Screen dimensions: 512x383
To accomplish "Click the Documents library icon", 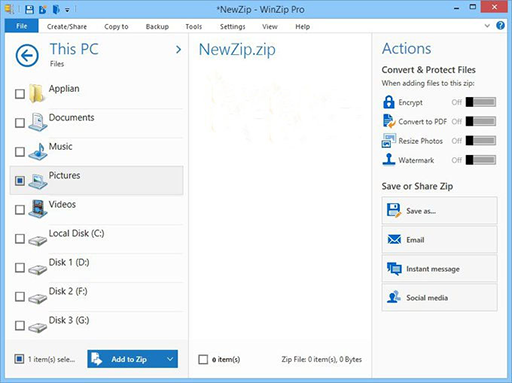I will pos(37,122).
